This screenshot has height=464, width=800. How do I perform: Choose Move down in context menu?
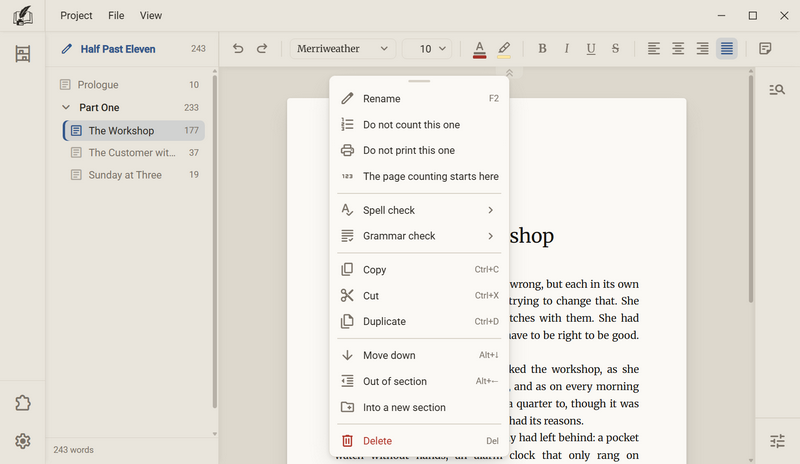point(419,355)
